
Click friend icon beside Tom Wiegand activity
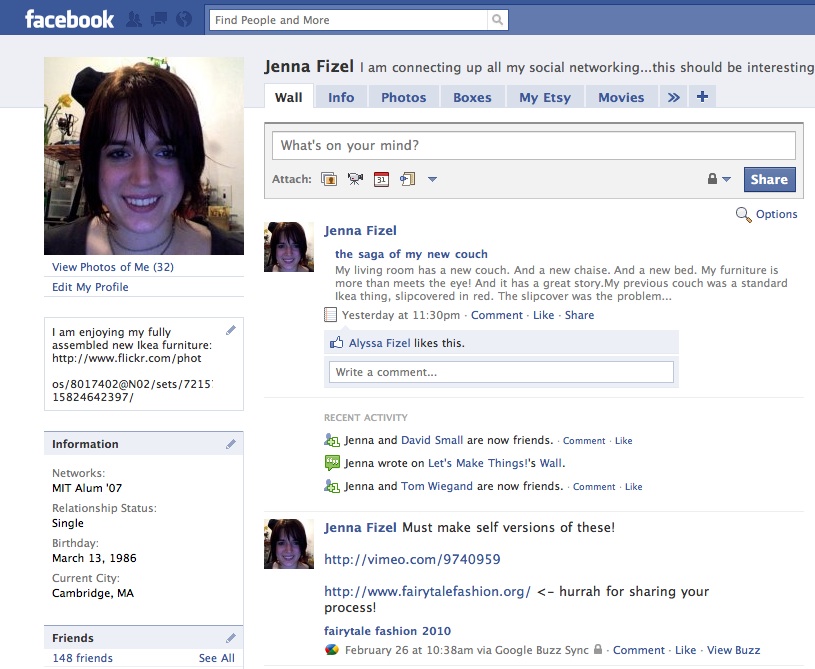click(x=332, y=487)
